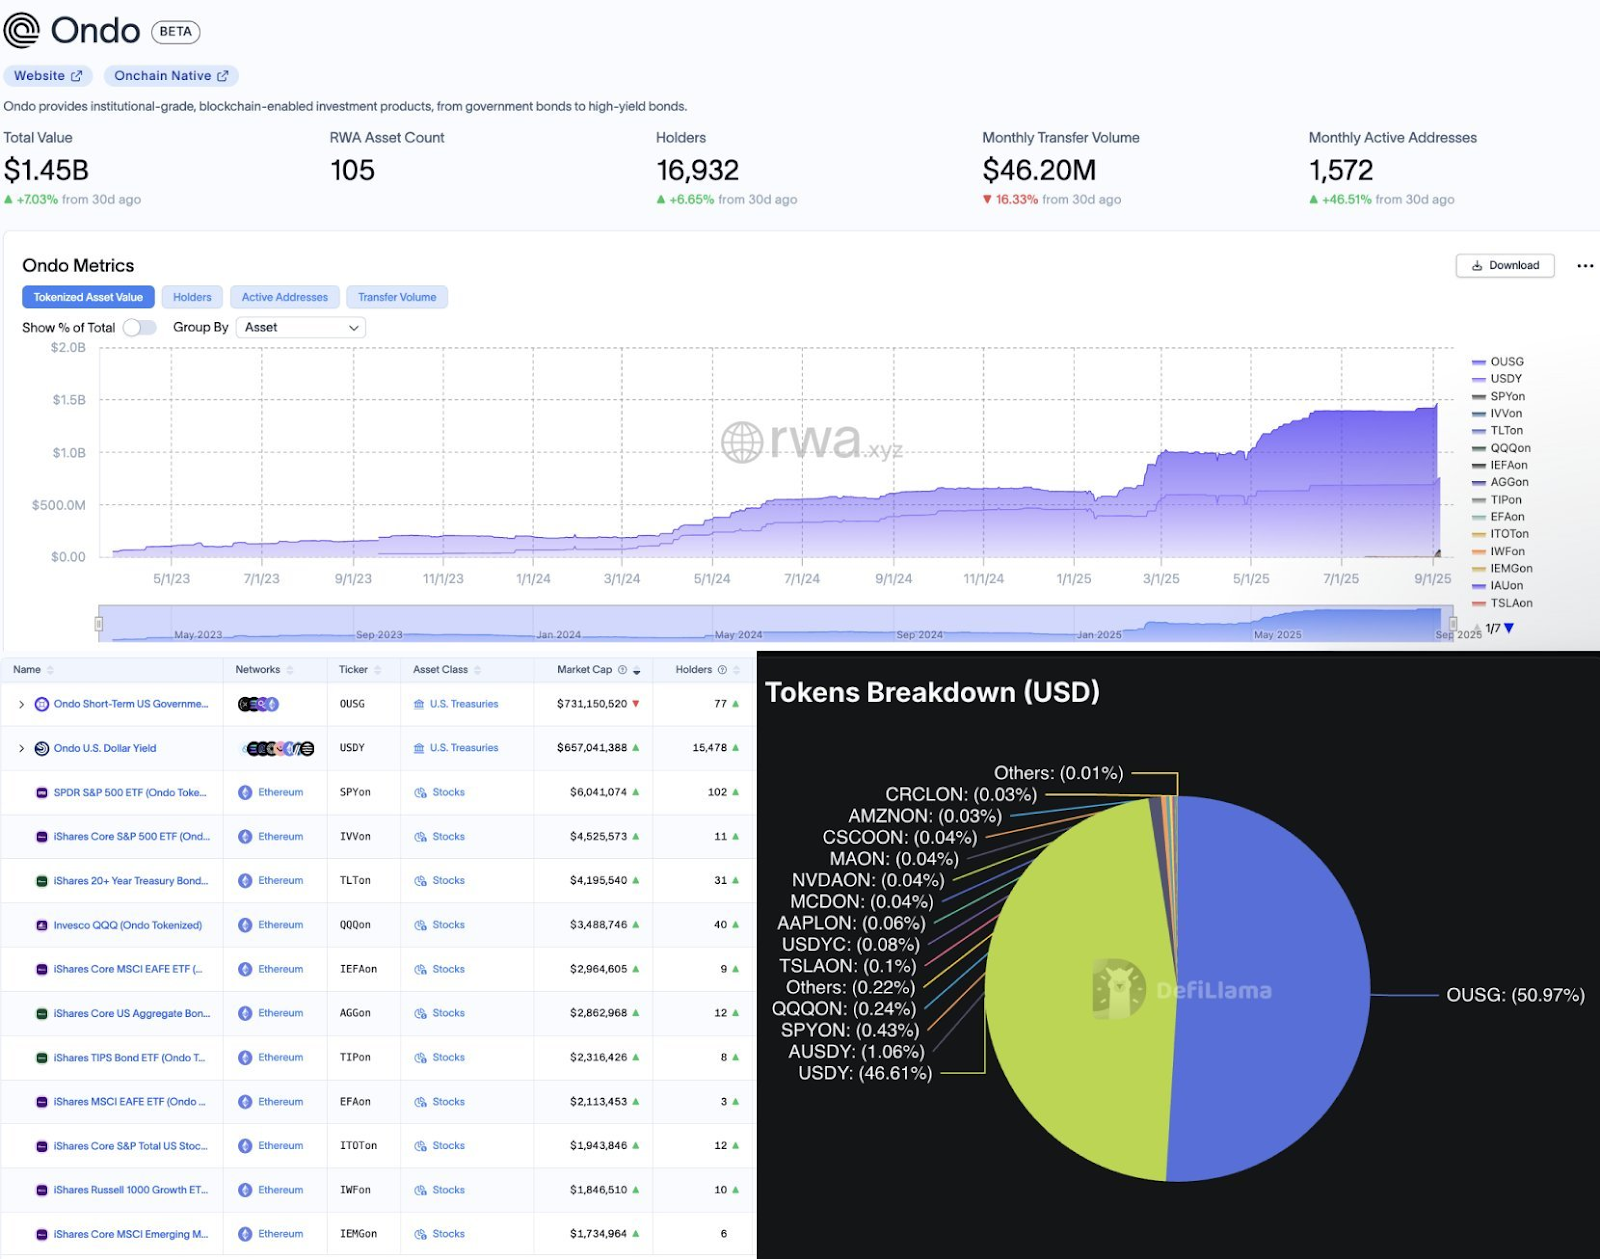Screen dimensions: 1600x1259
Task: Click the U.S. Treasuries icon in USDY row
Action: click(x=419, y=748)
